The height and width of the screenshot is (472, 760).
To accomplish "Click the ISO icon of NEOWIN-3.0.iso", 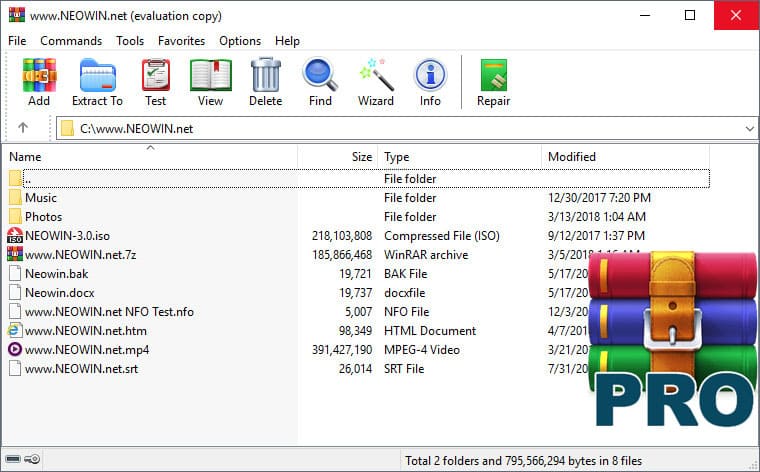I will coord(15,236).
